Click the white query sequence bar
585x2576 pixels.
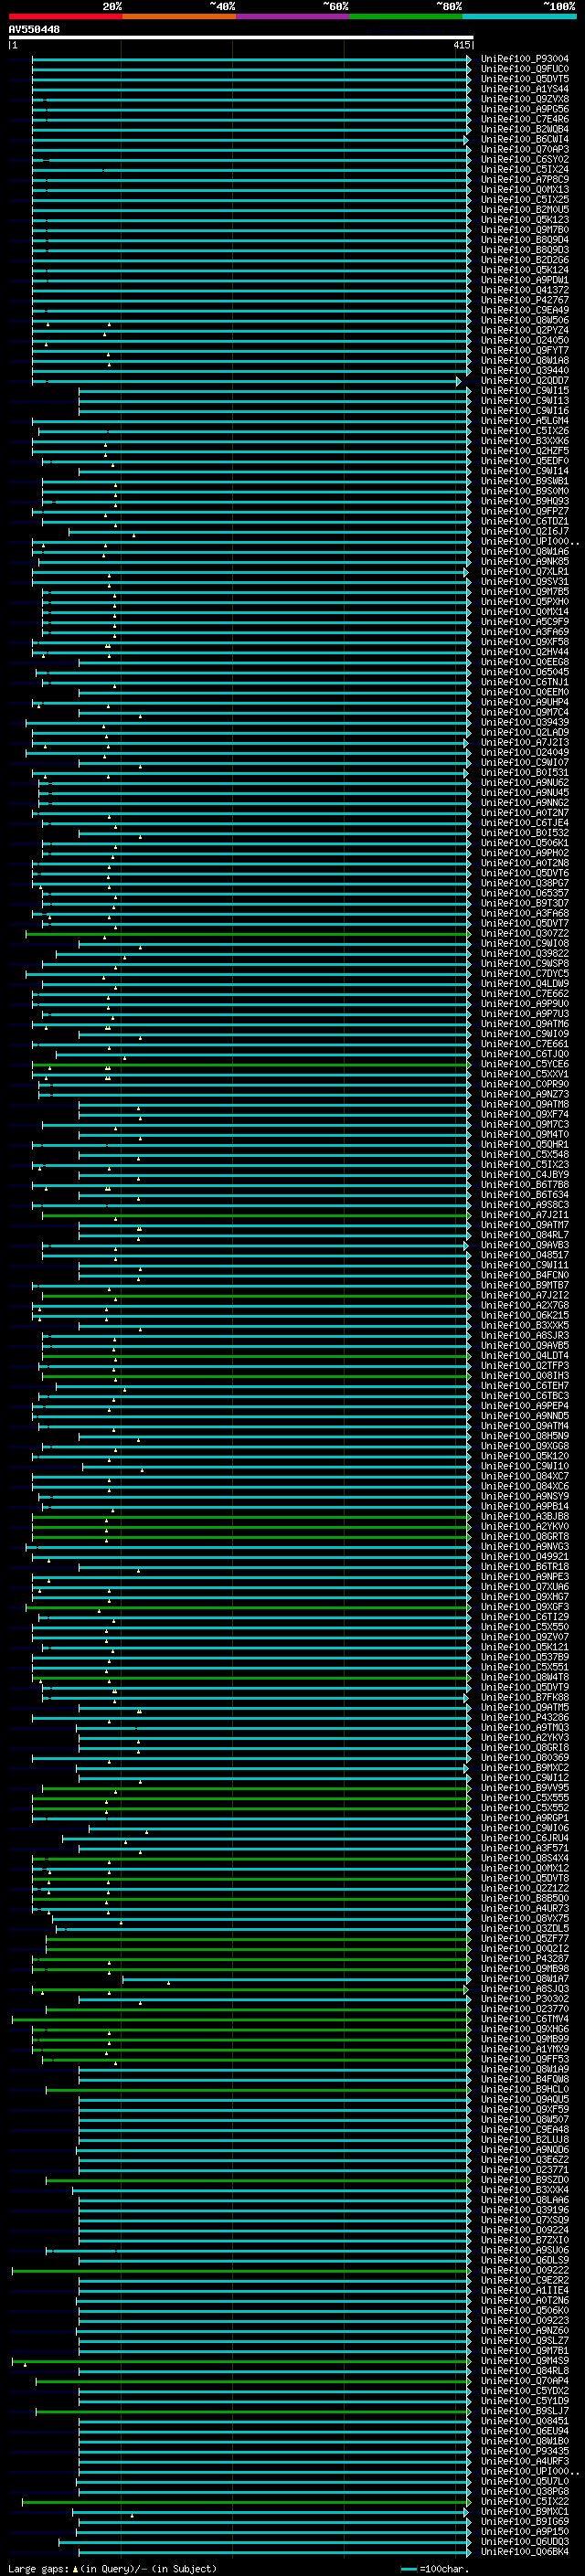click(x=241, y=38)
